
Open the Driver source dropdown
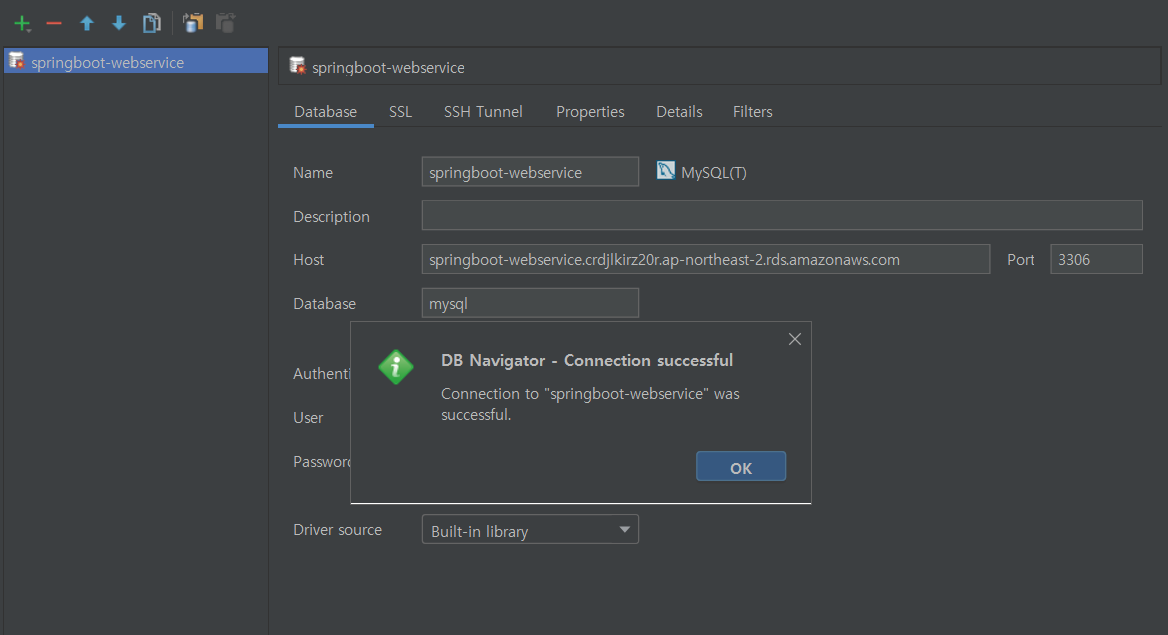(530, 530)
